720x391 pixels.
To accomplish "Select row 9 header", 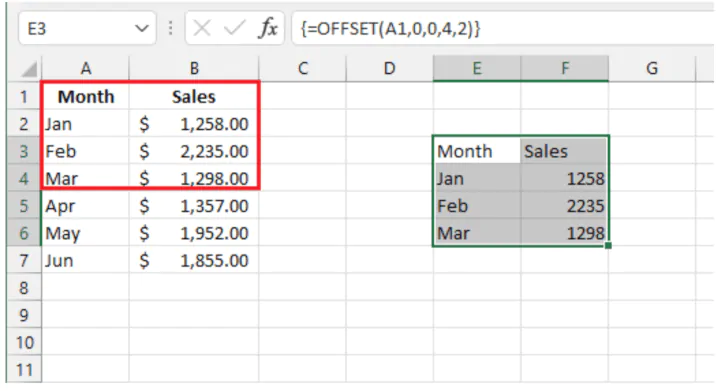I will pos(24,315).
